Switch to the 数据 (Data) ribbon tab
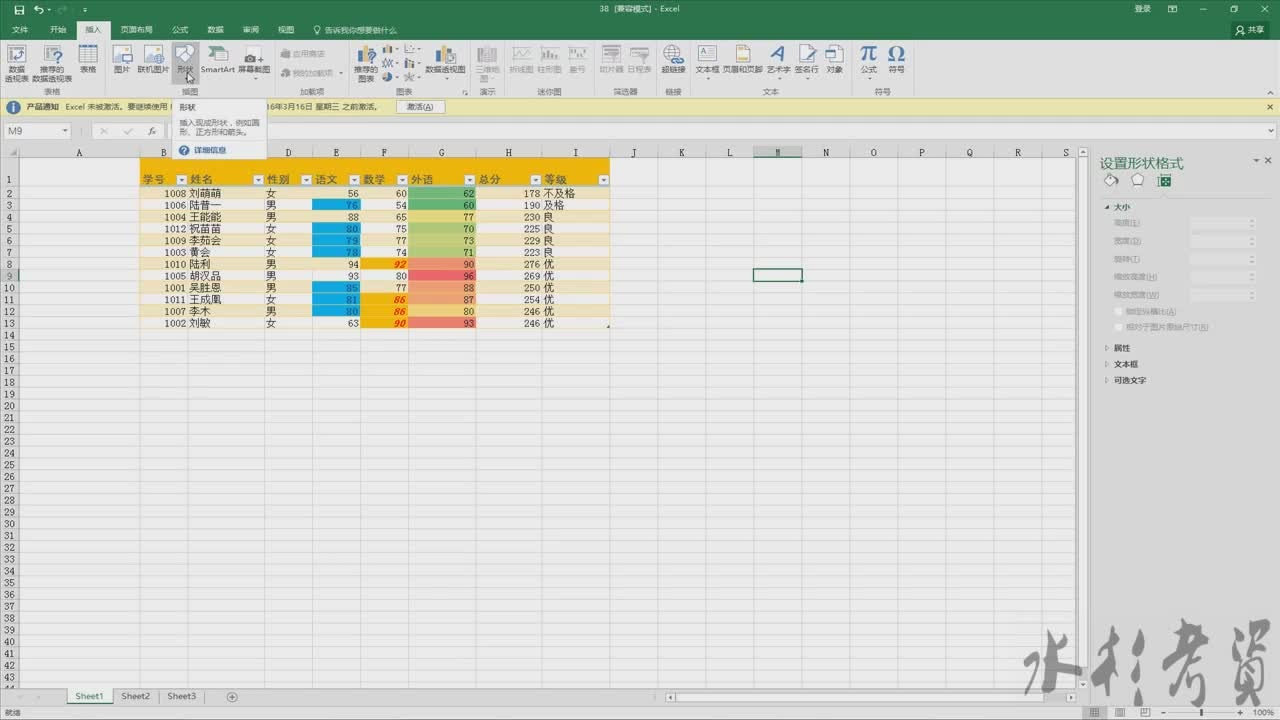The width and height of the screenshot is (1280, 720). pyautogui.click(x=215, y=30)
